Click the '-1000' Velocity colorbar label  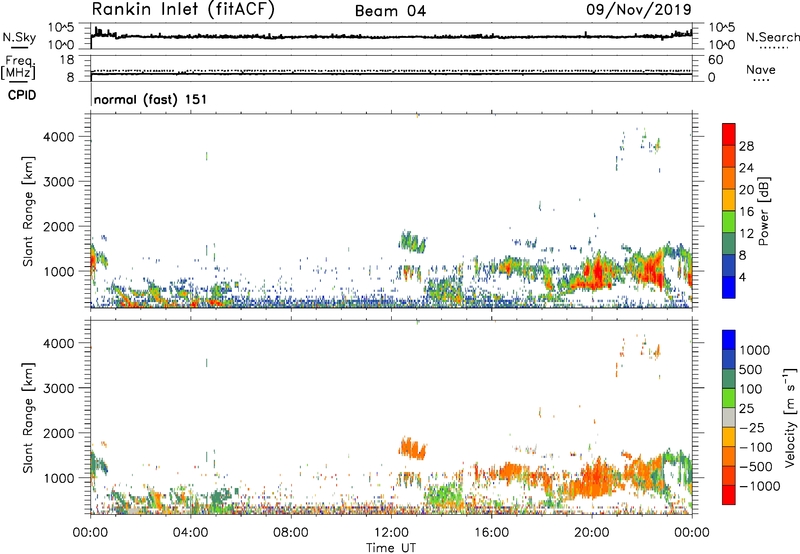point(760,486)
